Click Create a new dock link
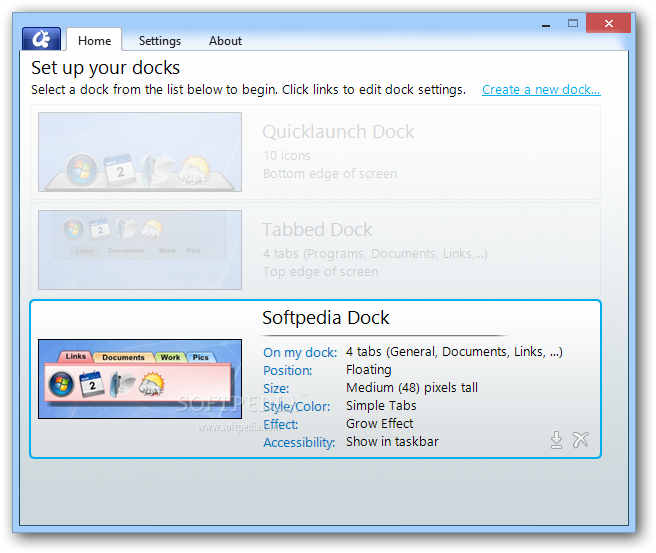The image size is (656, 553). [541, 90]
